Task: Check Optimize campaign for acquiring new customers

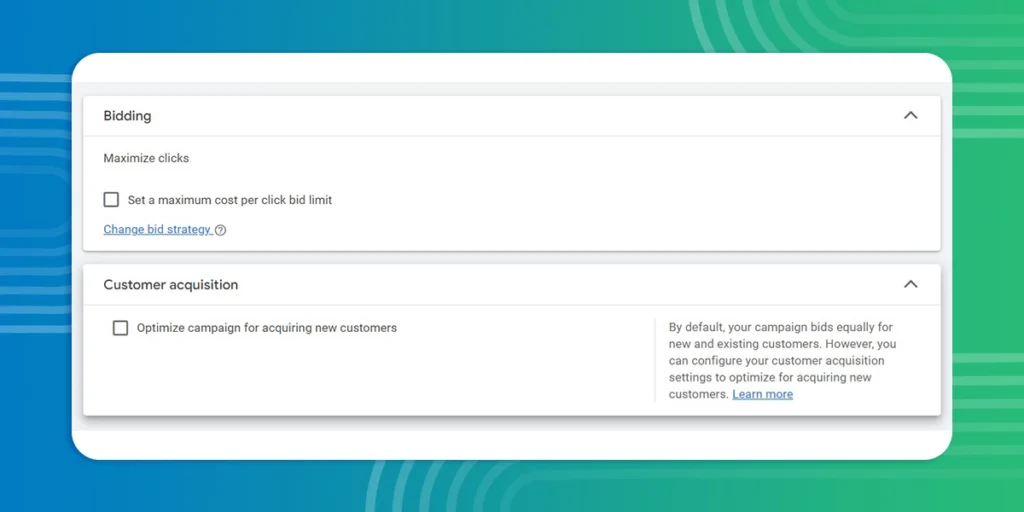Action: click(120, 328)
